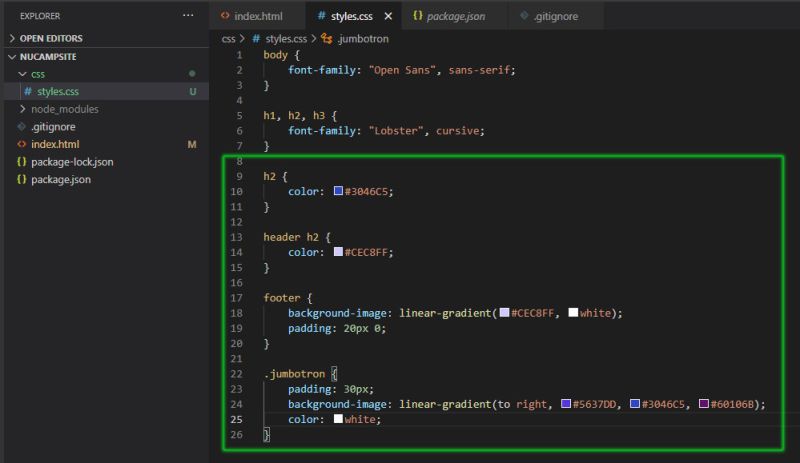800x463 pixels.
Task: Click the footer selector on line 17
Action: [x=282, y=298]
